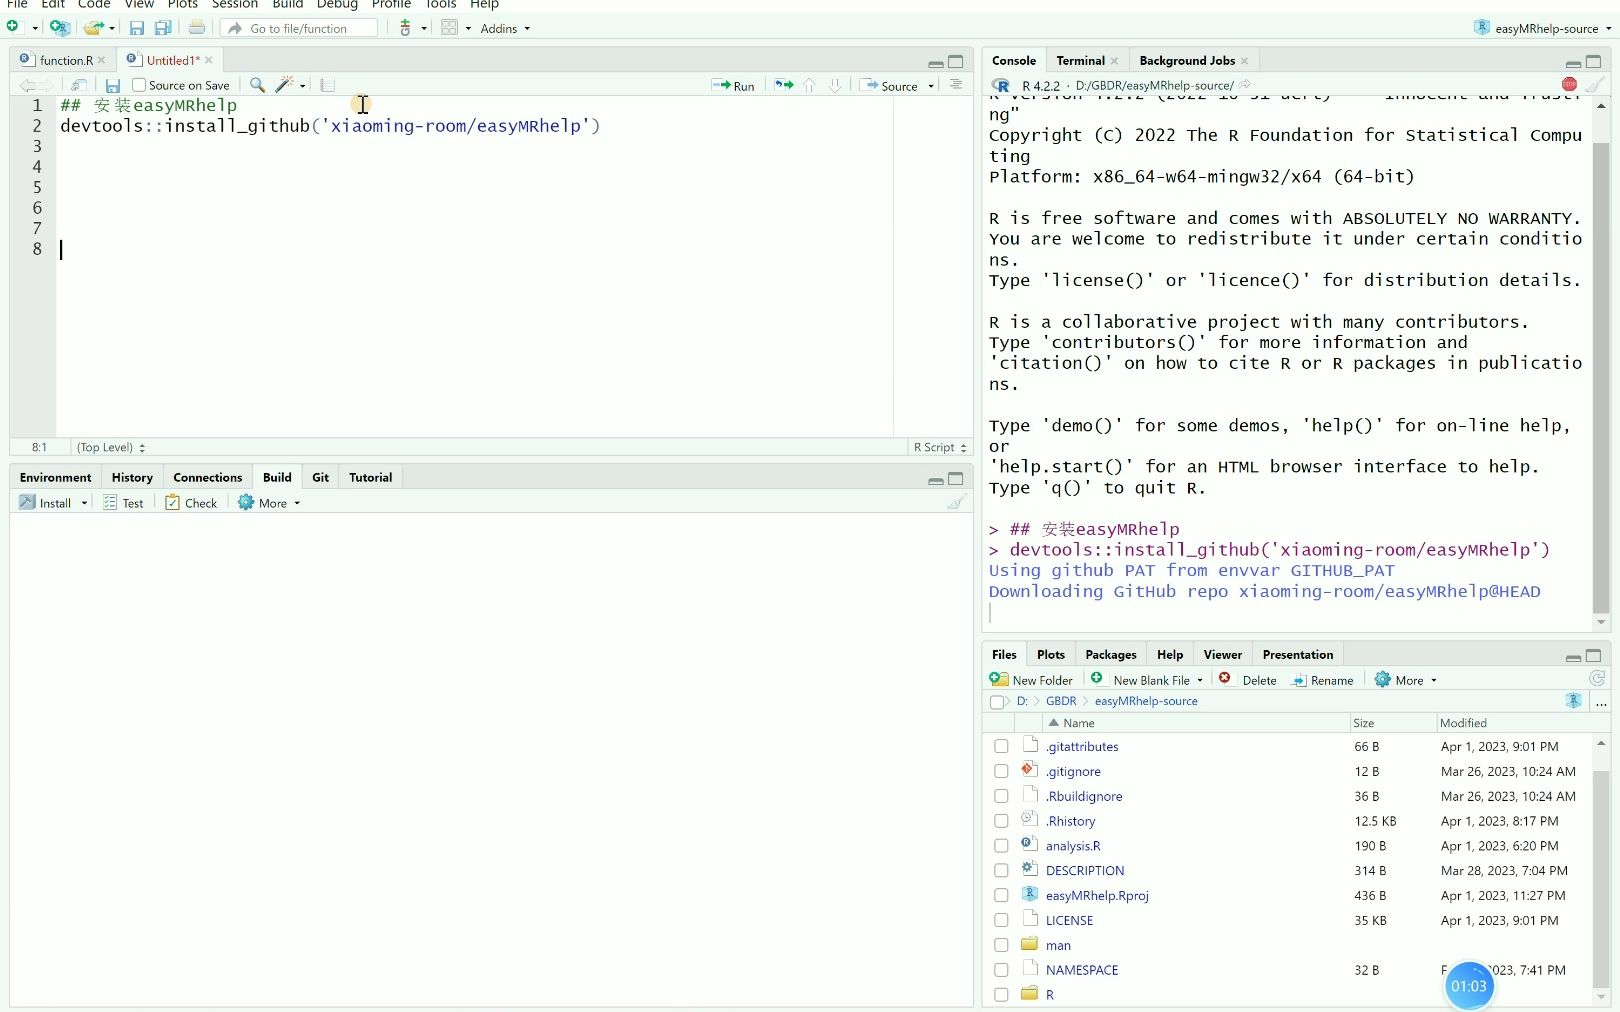Viewport: 1620px width, 1012px height.
Task: Expand the easyMRhelp-source project menu
Action: (x=1543, y=28)
